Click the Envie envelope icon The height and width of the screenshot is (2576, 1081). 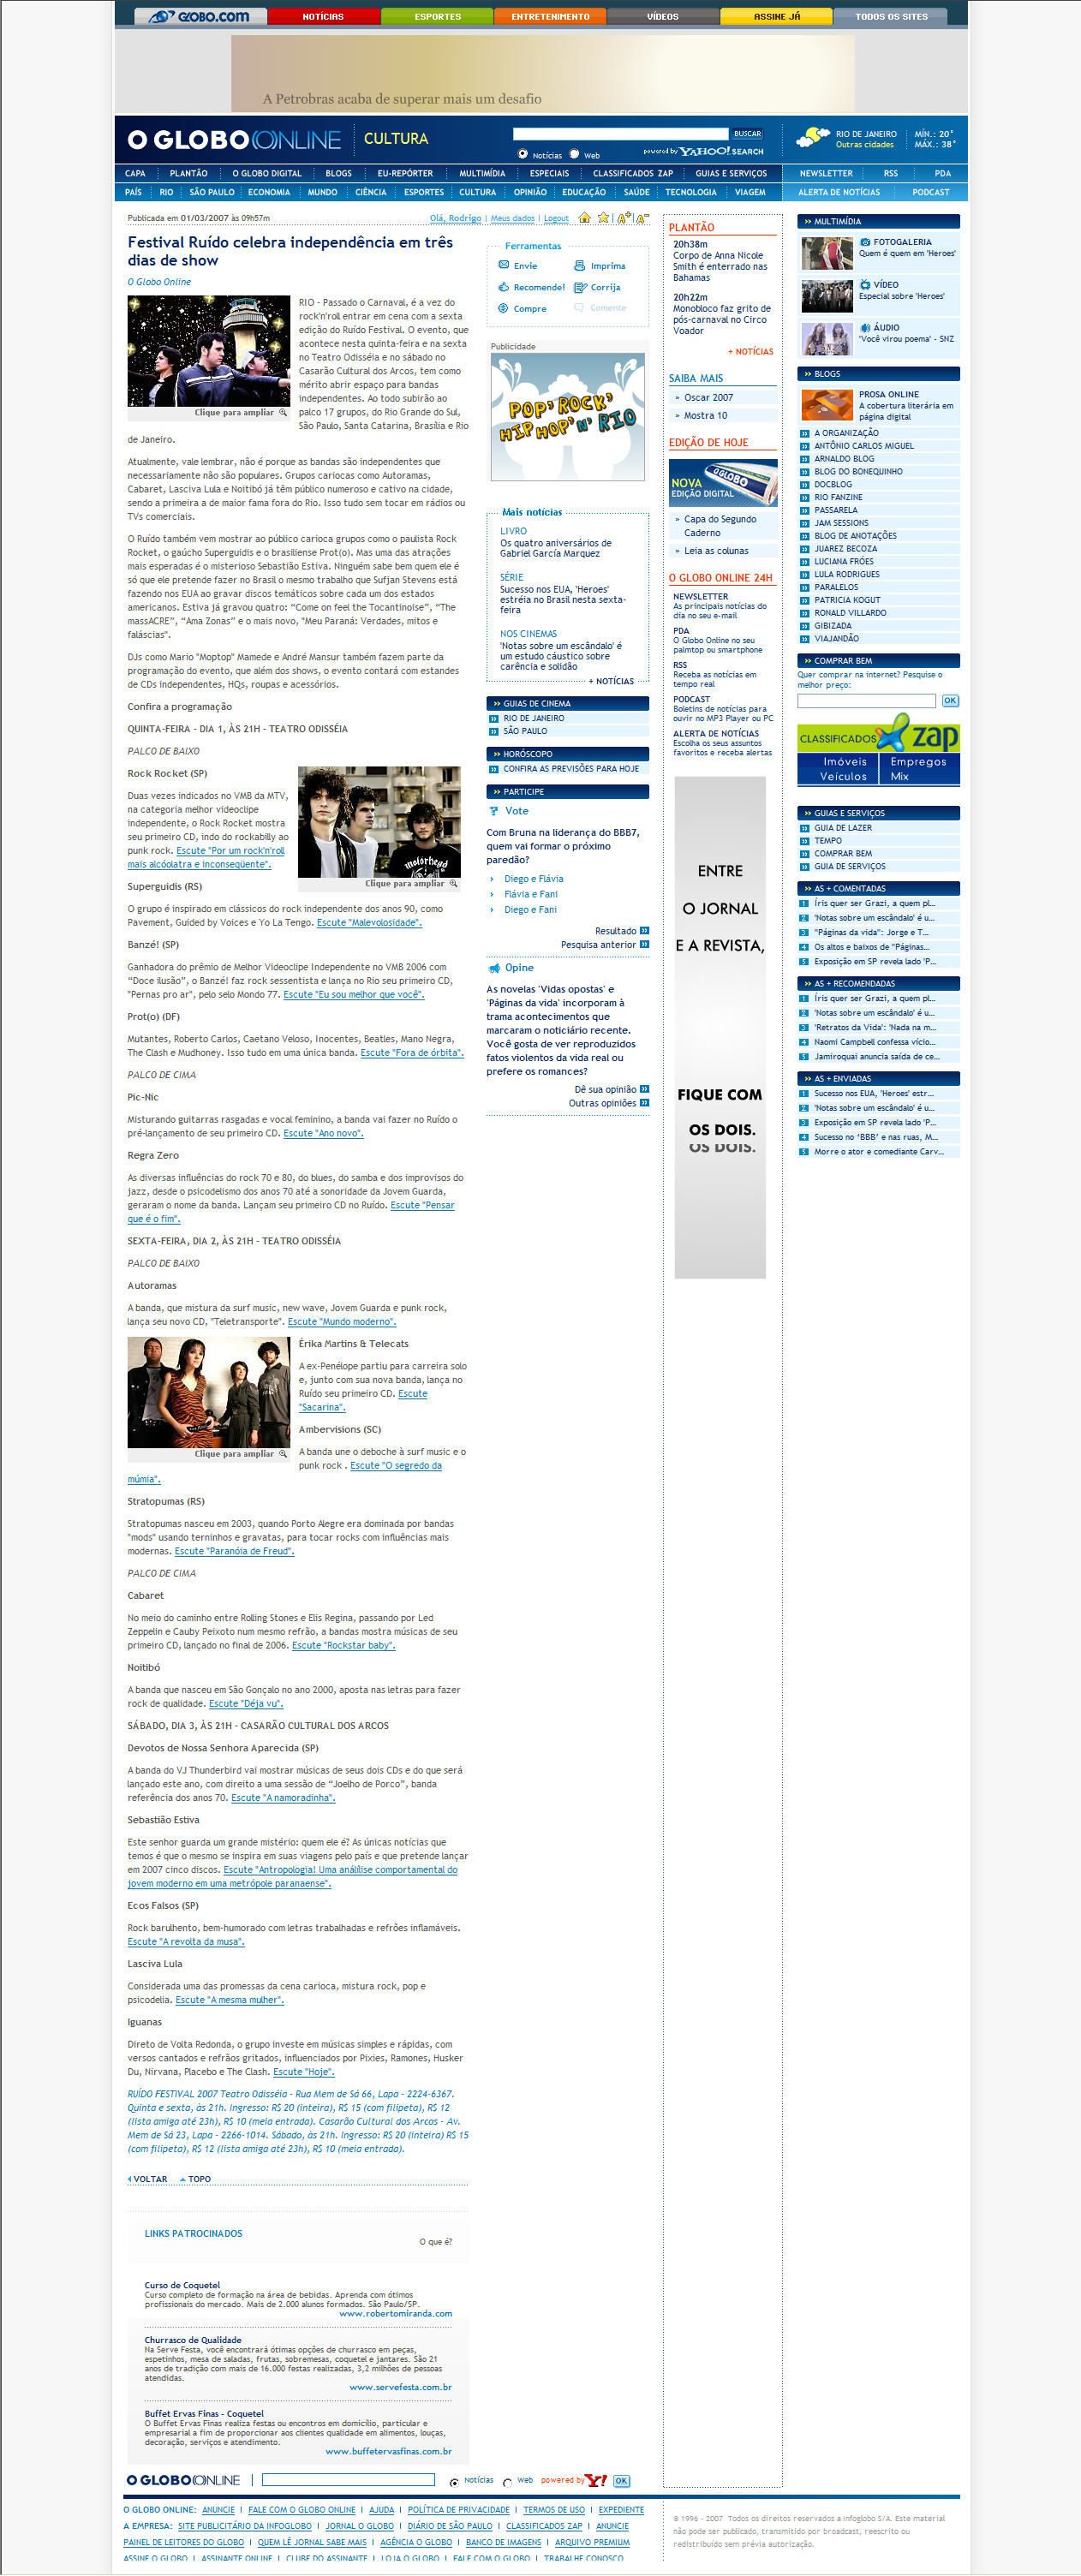coord(504,265)
